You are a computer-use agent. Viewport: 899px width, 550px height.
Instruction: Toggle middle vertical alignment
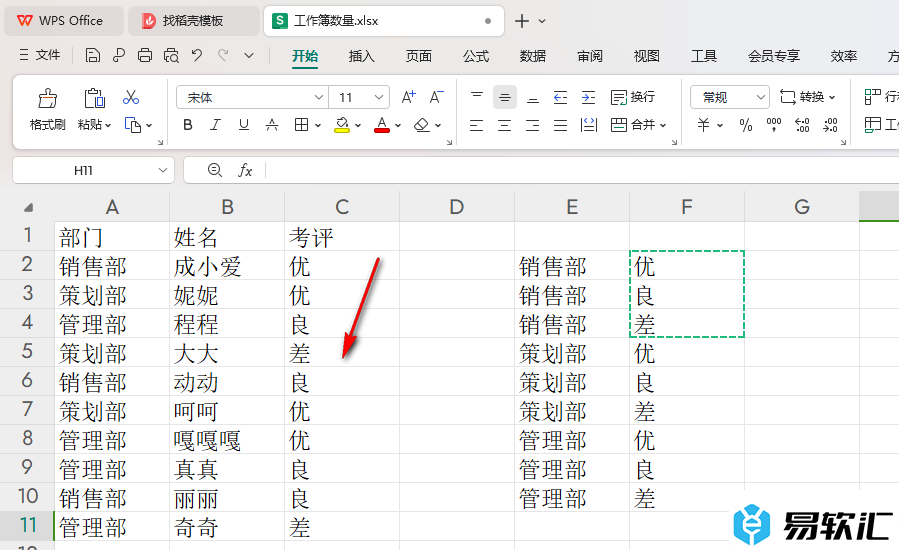point(505,97)
